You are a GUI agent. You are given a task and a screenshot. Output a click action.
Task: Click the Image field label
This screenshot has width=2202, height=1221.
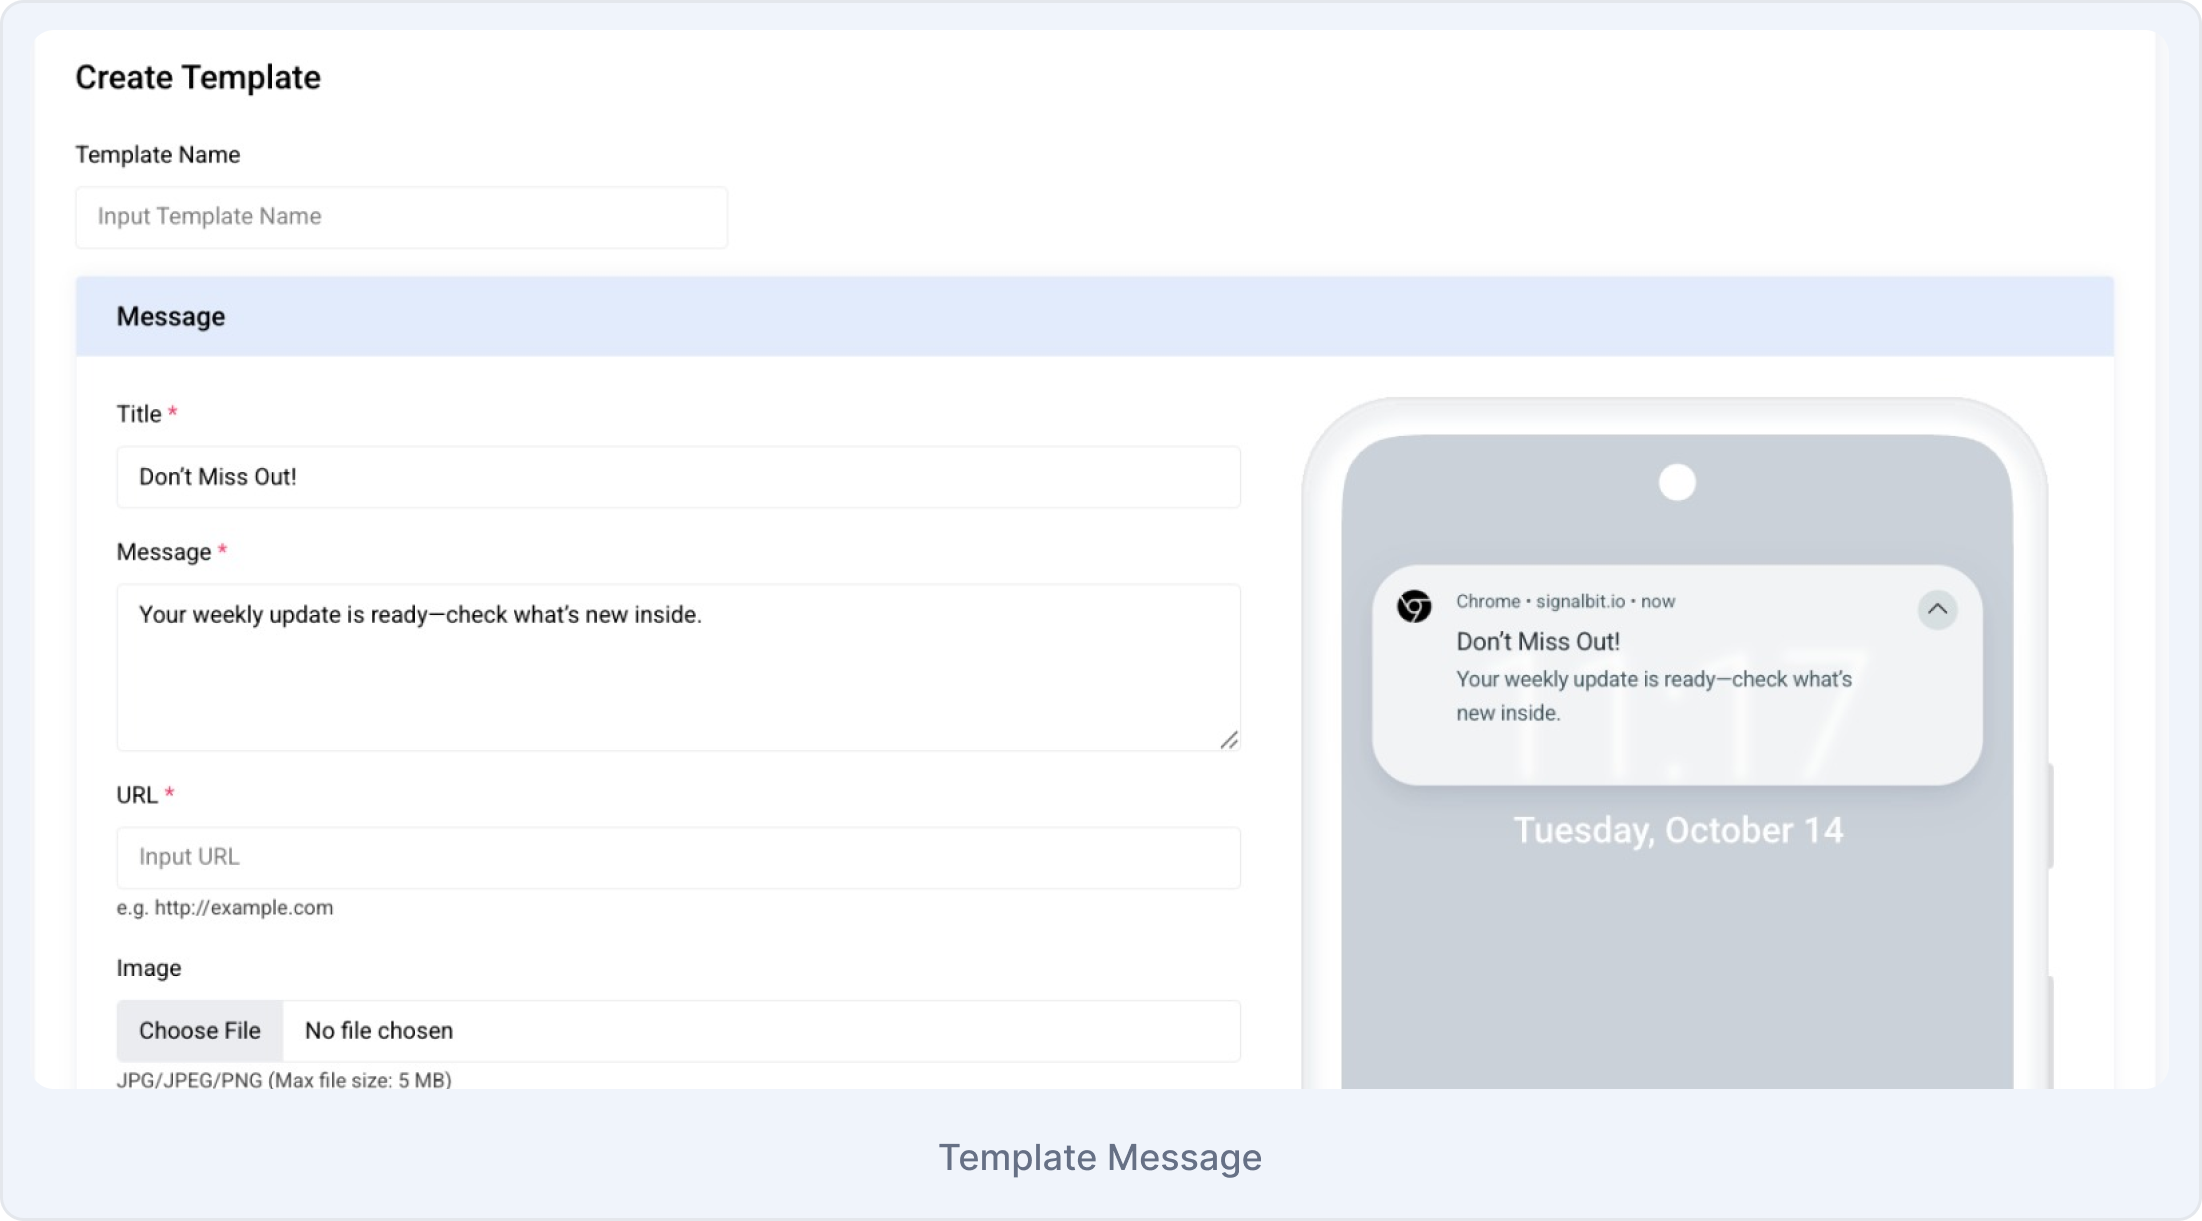(x=149, y=968)
